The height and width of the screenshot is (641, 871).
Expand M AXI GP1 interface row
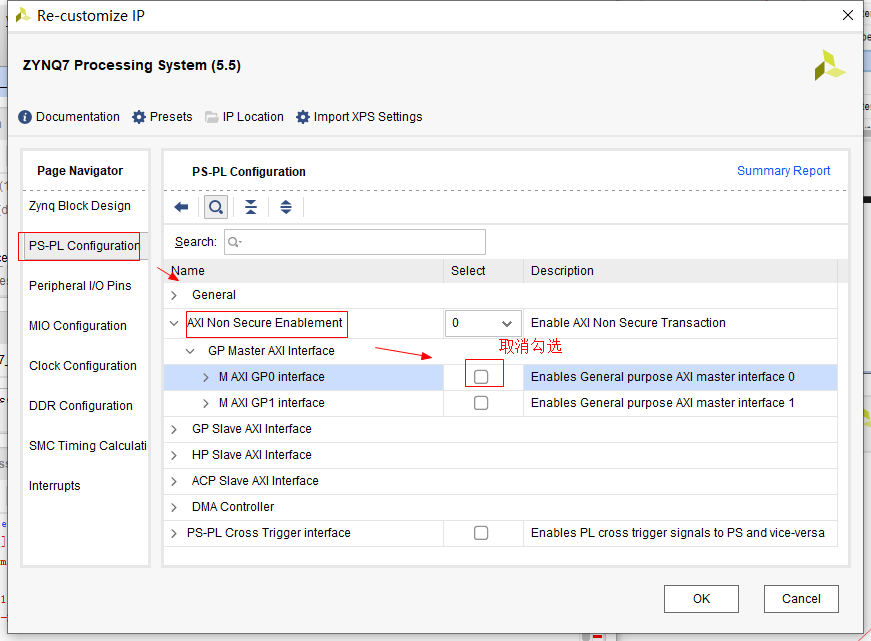click(206, 403)
